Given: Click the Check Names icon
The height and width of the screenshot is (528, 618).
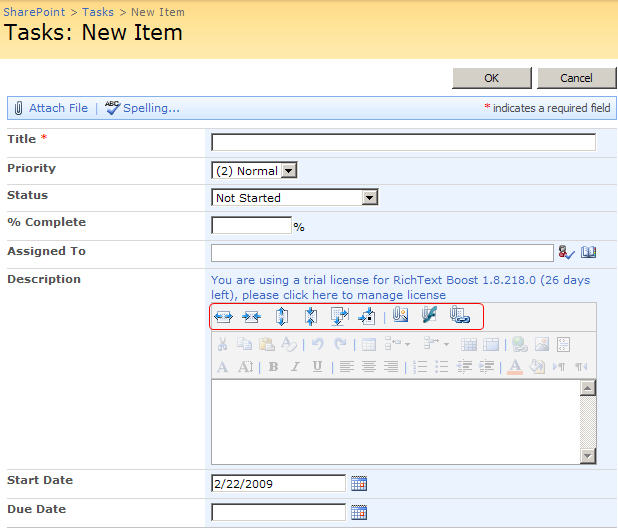Looking at the screenshot, I should coord(567,252).
